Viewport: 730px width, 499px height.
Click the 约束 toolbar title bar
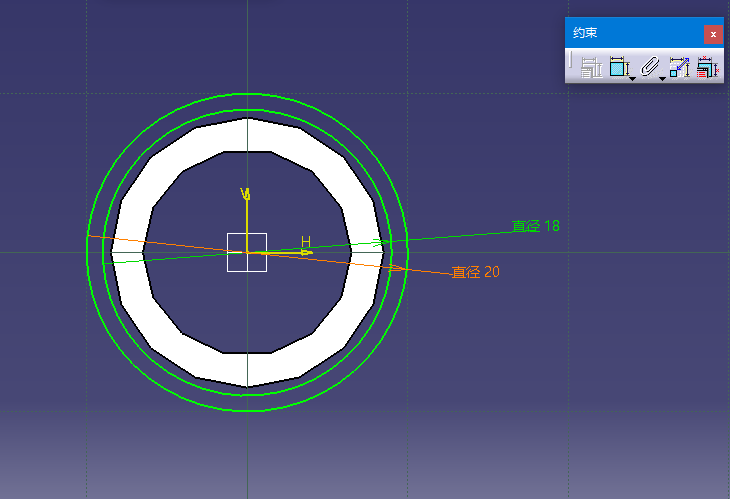pos(634,33)
